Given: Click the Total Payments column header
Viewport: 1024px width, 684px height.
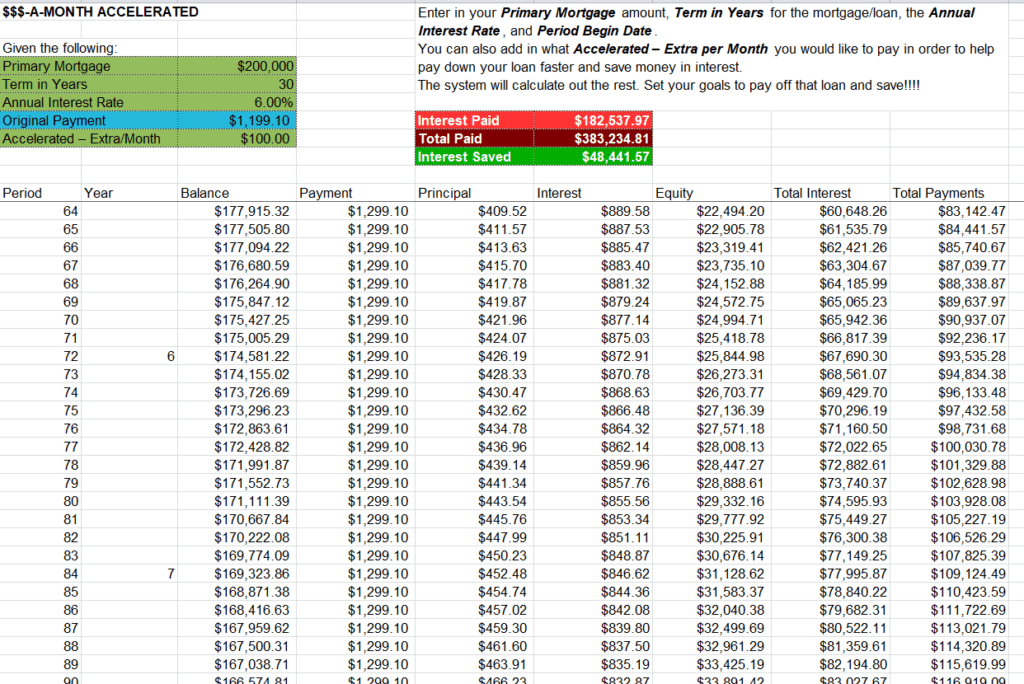Looking at the screenshot, I should click(x=949, y=193).
